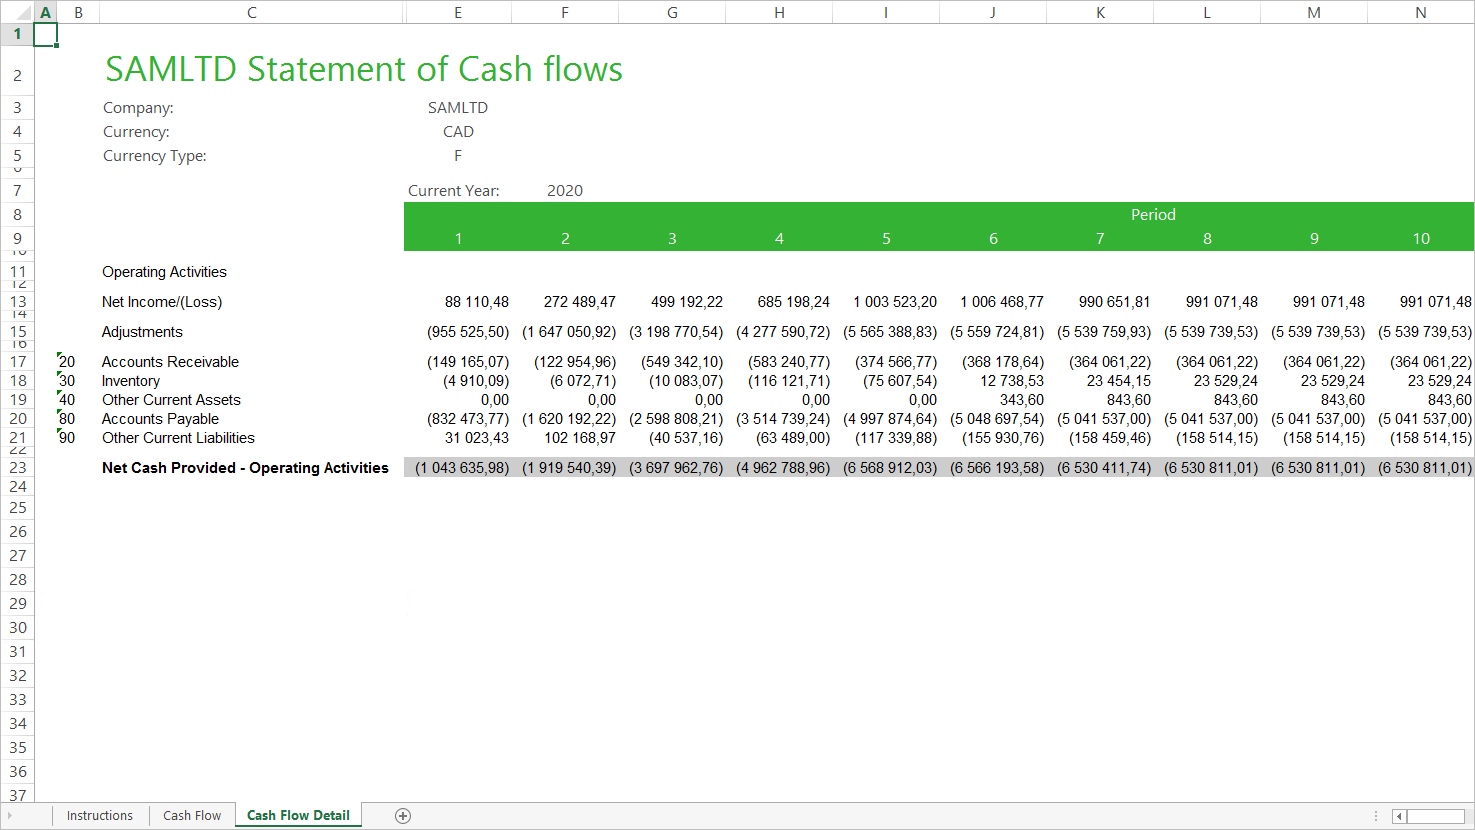Select account code 20 cell
Viewport: 1475px width, 830px height.
click(x=67, y=362)
